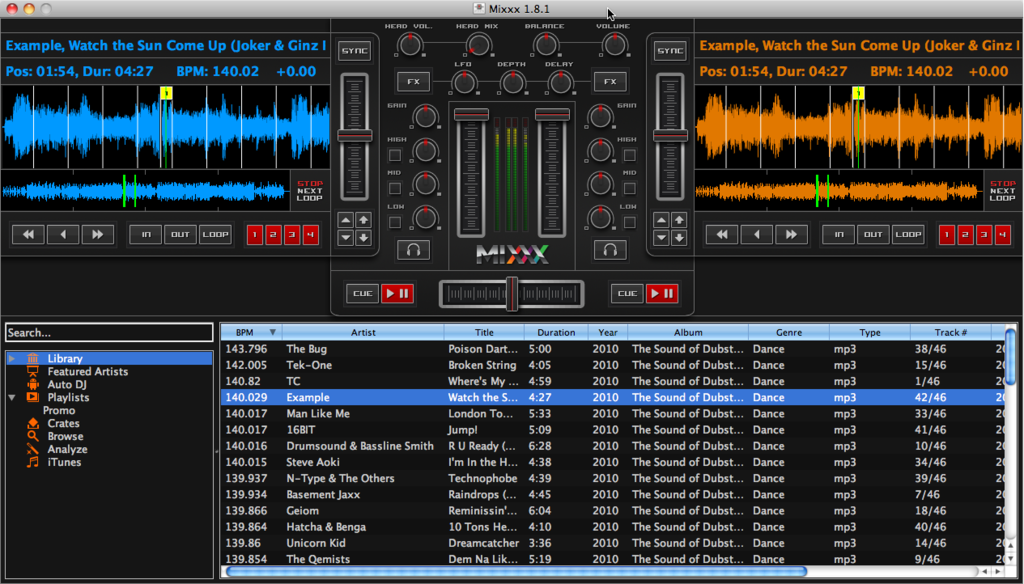This screenshot has height=584, width=1024.
Task: Open Crates in sidebar
Action: pos(63,423)
